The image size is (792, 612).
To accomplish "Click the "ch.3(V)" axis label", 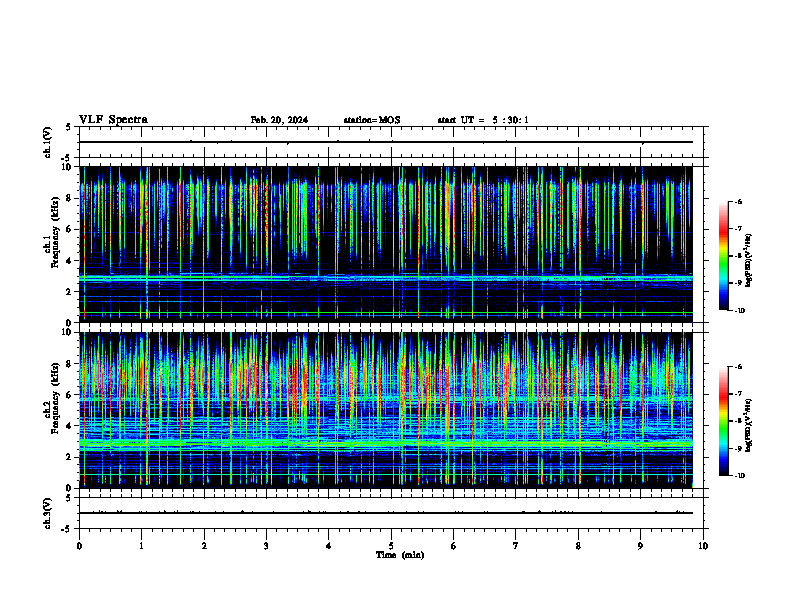I will (x=47, y=513).
